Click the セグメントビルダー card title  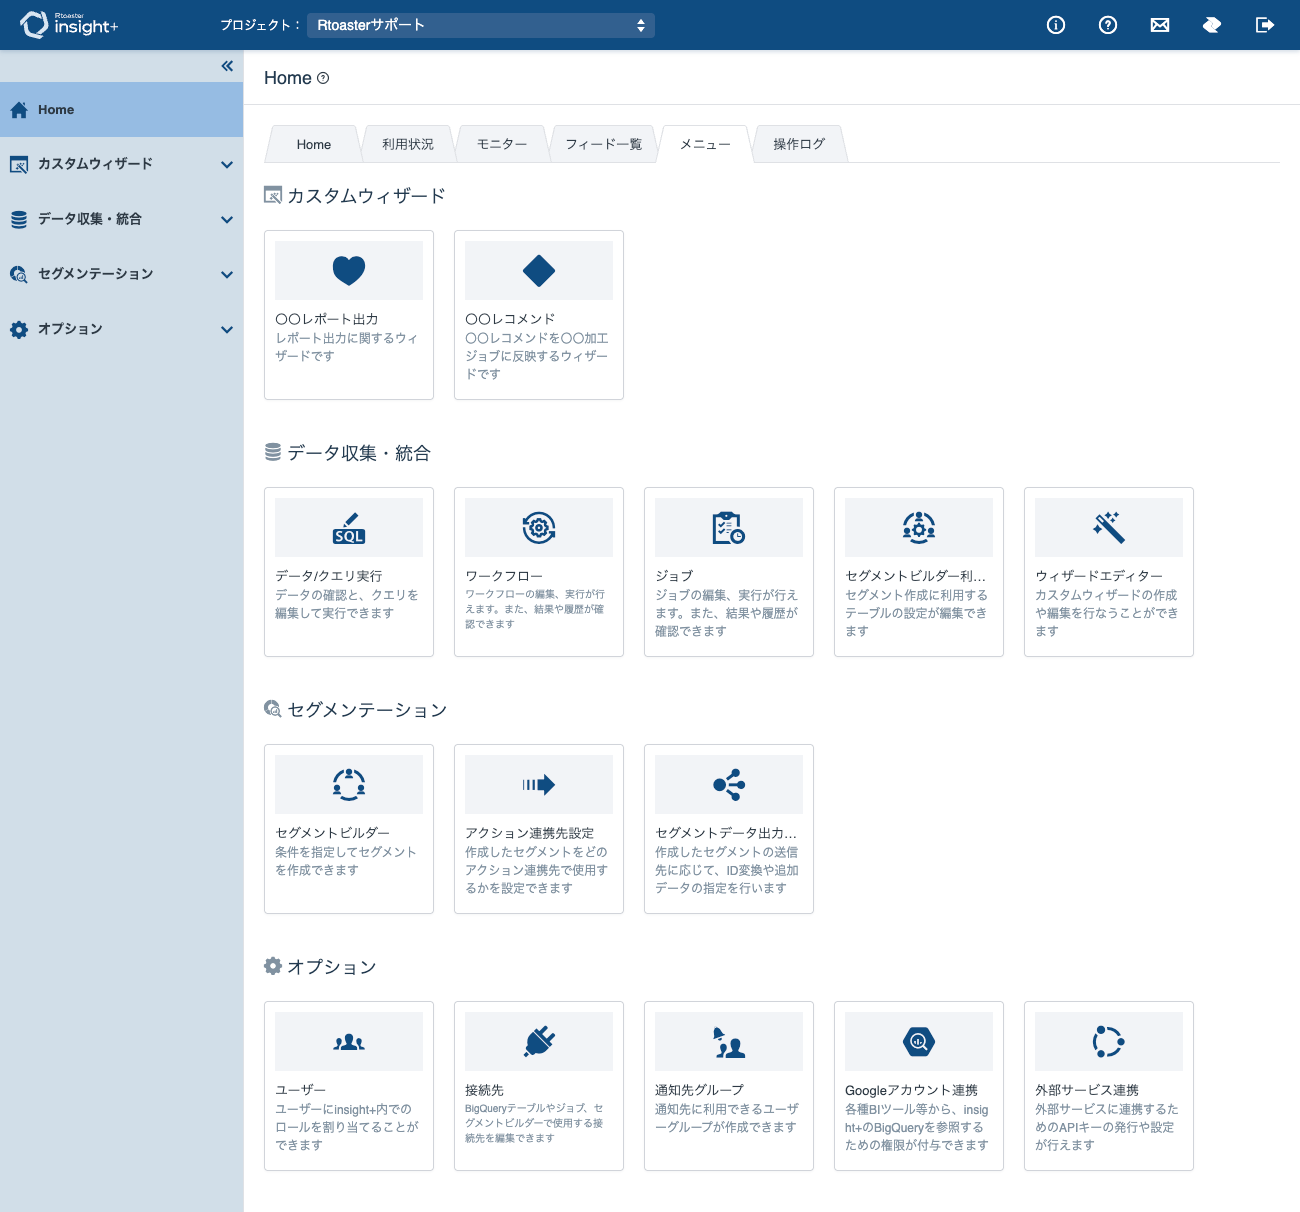[x=333, y=833]
